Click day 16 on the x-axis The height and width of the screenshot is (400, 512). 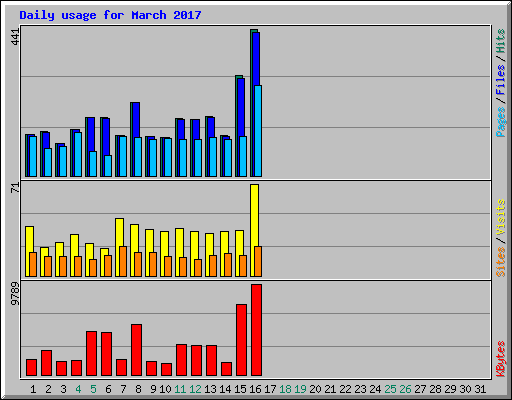[x=255, y=389]
